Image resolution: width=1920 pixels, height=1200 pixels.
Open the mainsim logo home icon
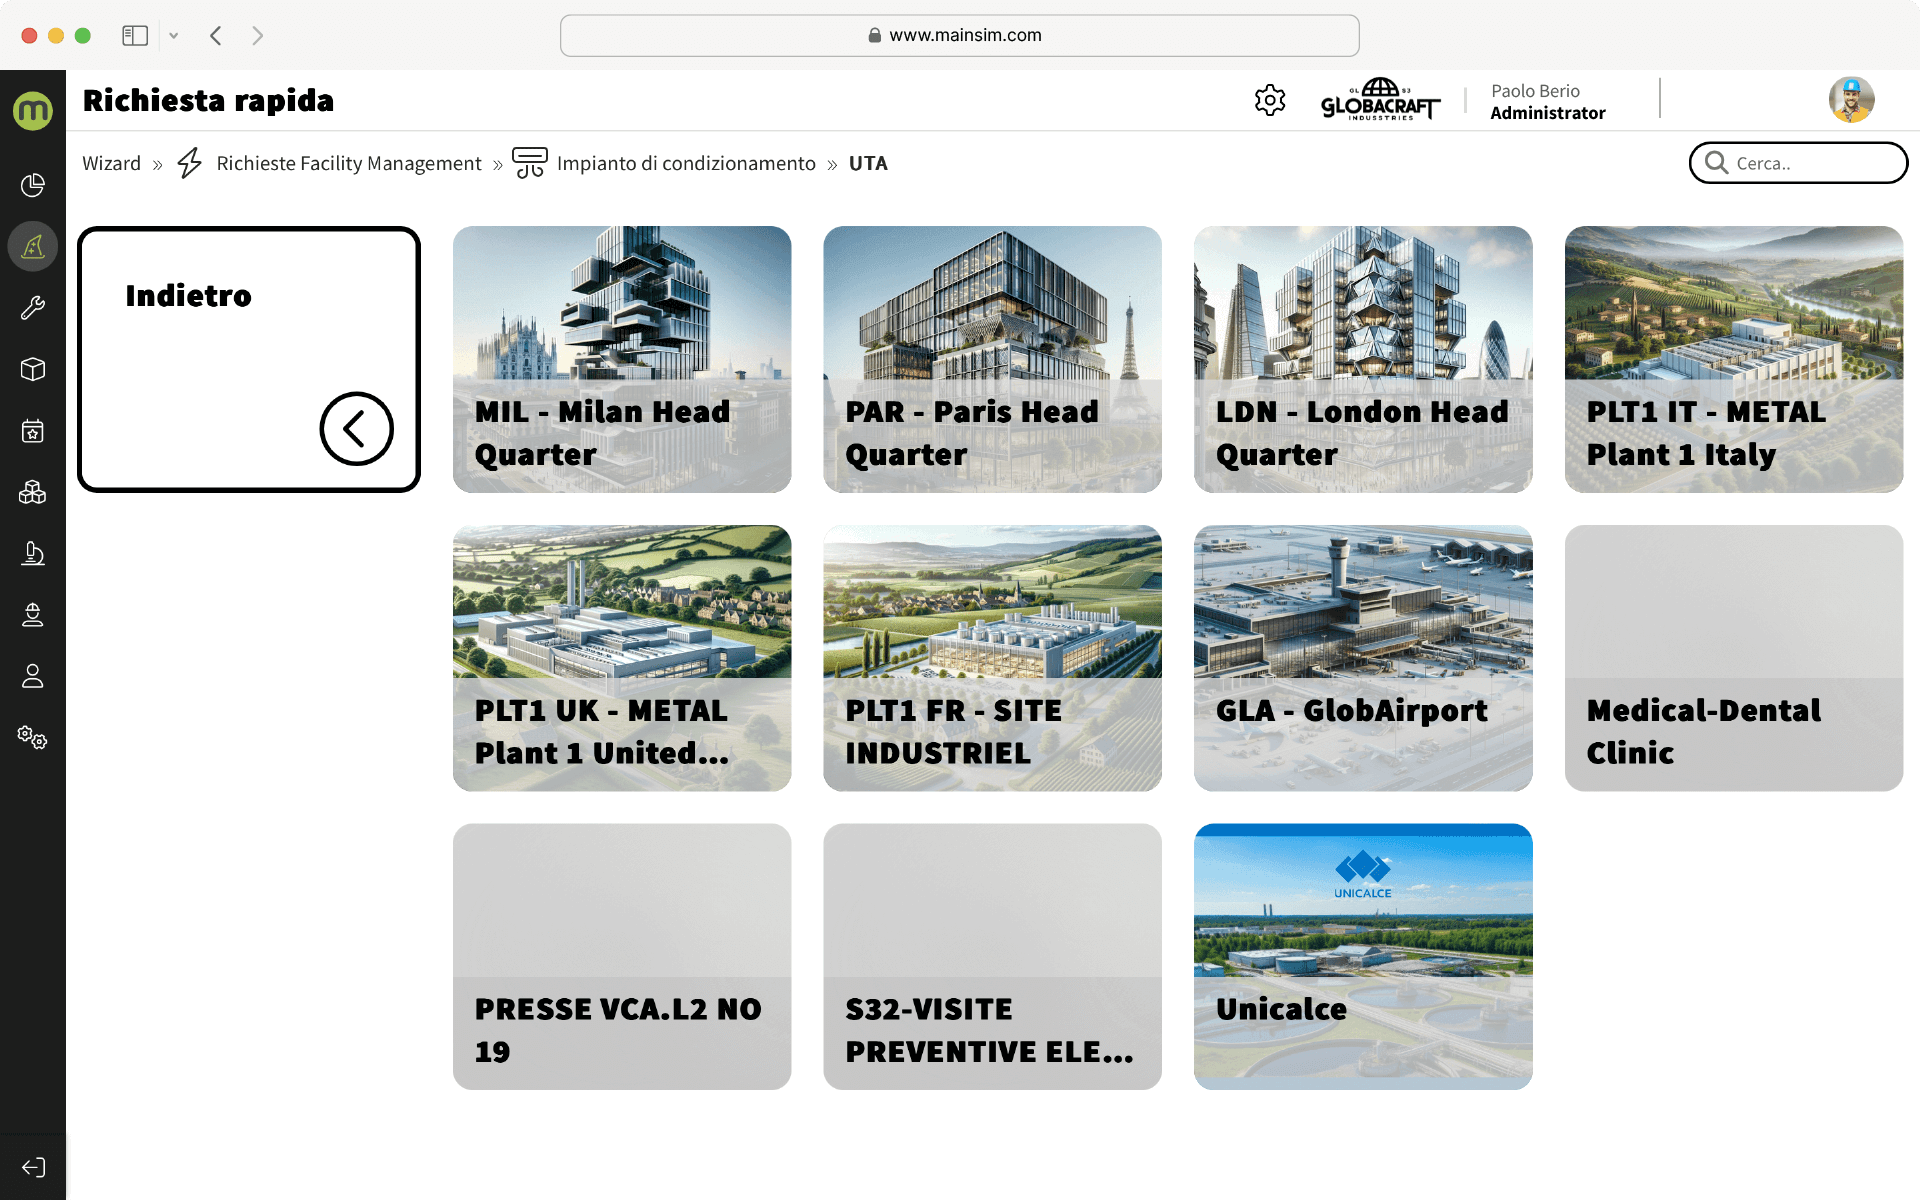click(x=33, y=110)
